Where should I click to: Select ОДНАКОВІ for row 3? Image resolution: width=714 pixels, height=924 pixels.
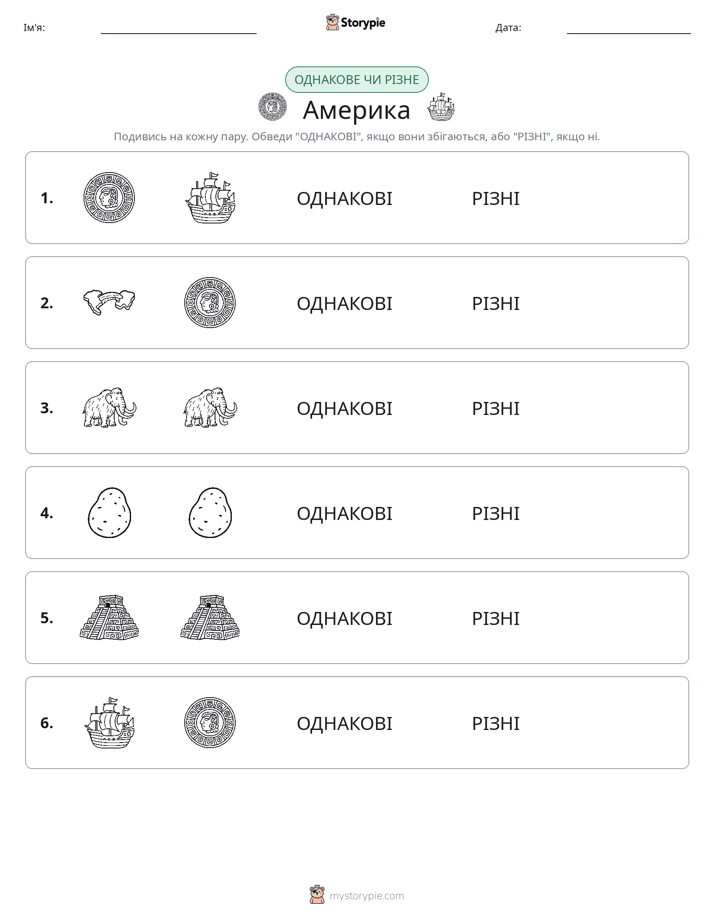(x=344, y=408)
